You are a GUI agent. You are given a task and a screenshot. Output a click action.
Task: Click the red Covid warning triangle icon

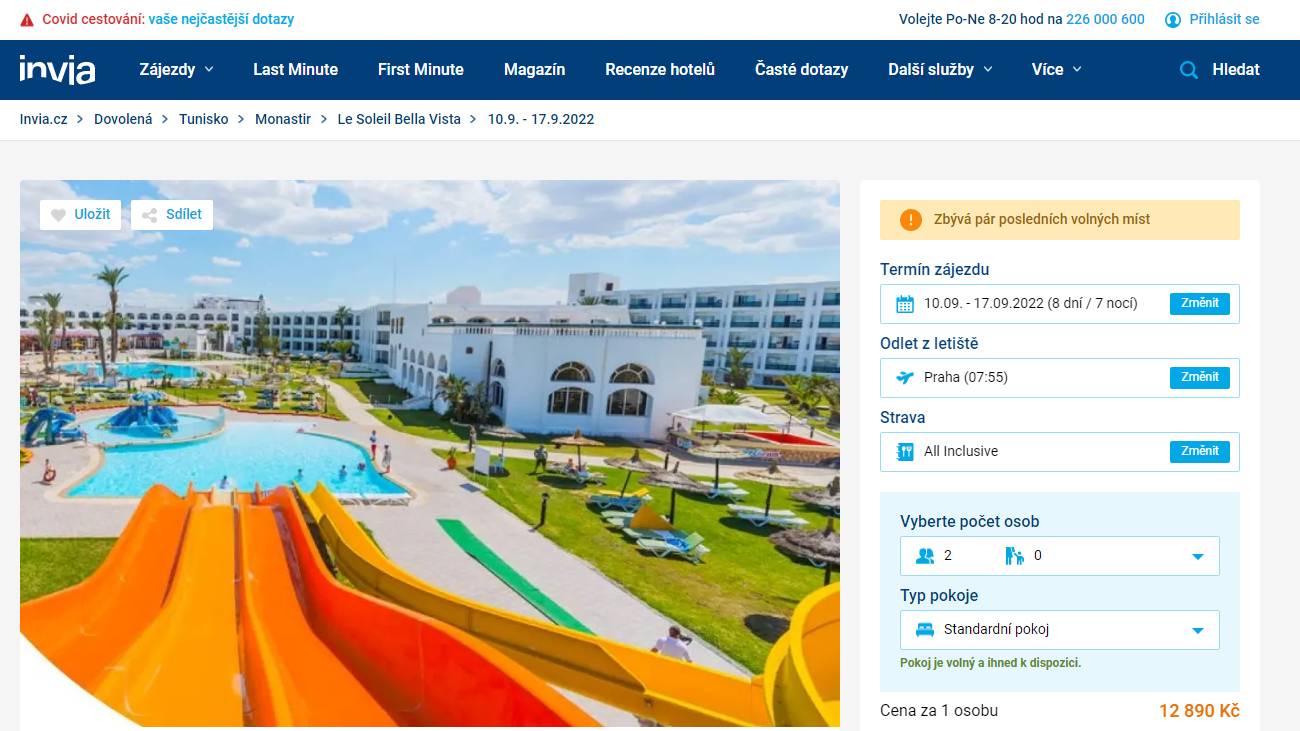(x=27, y=20)
